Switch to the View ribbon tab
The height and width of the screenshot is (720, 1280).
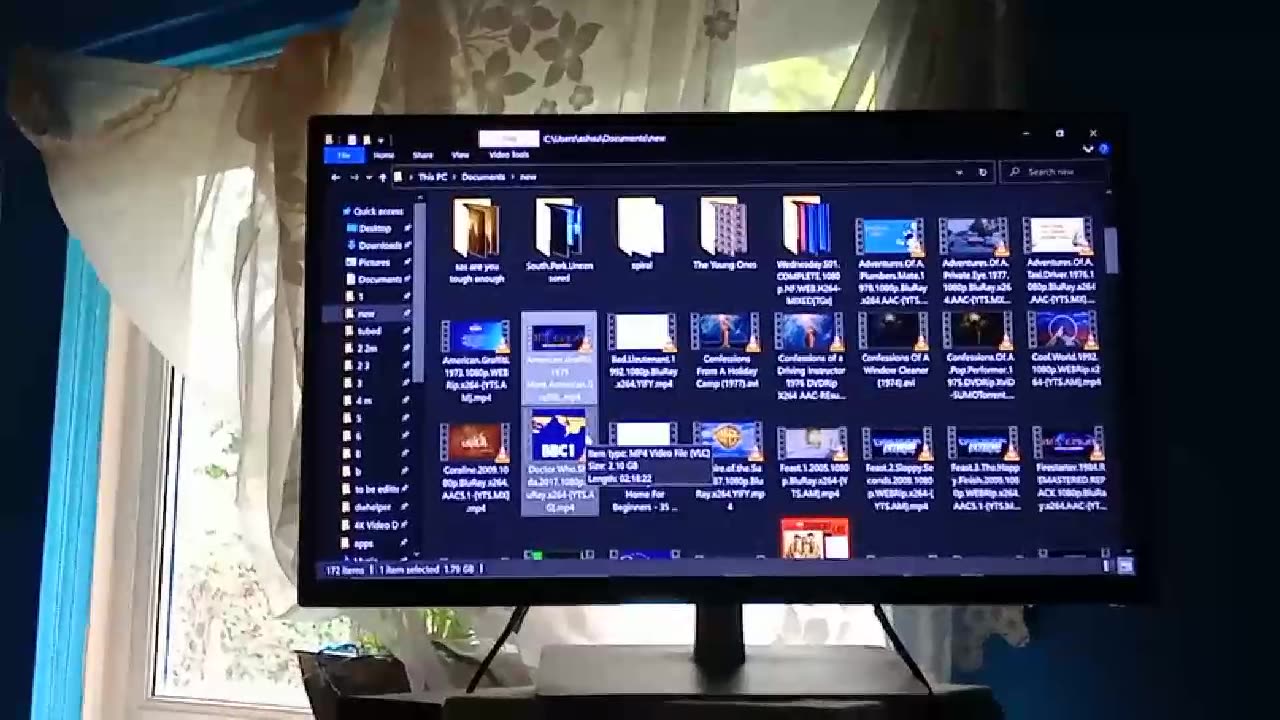460,155
